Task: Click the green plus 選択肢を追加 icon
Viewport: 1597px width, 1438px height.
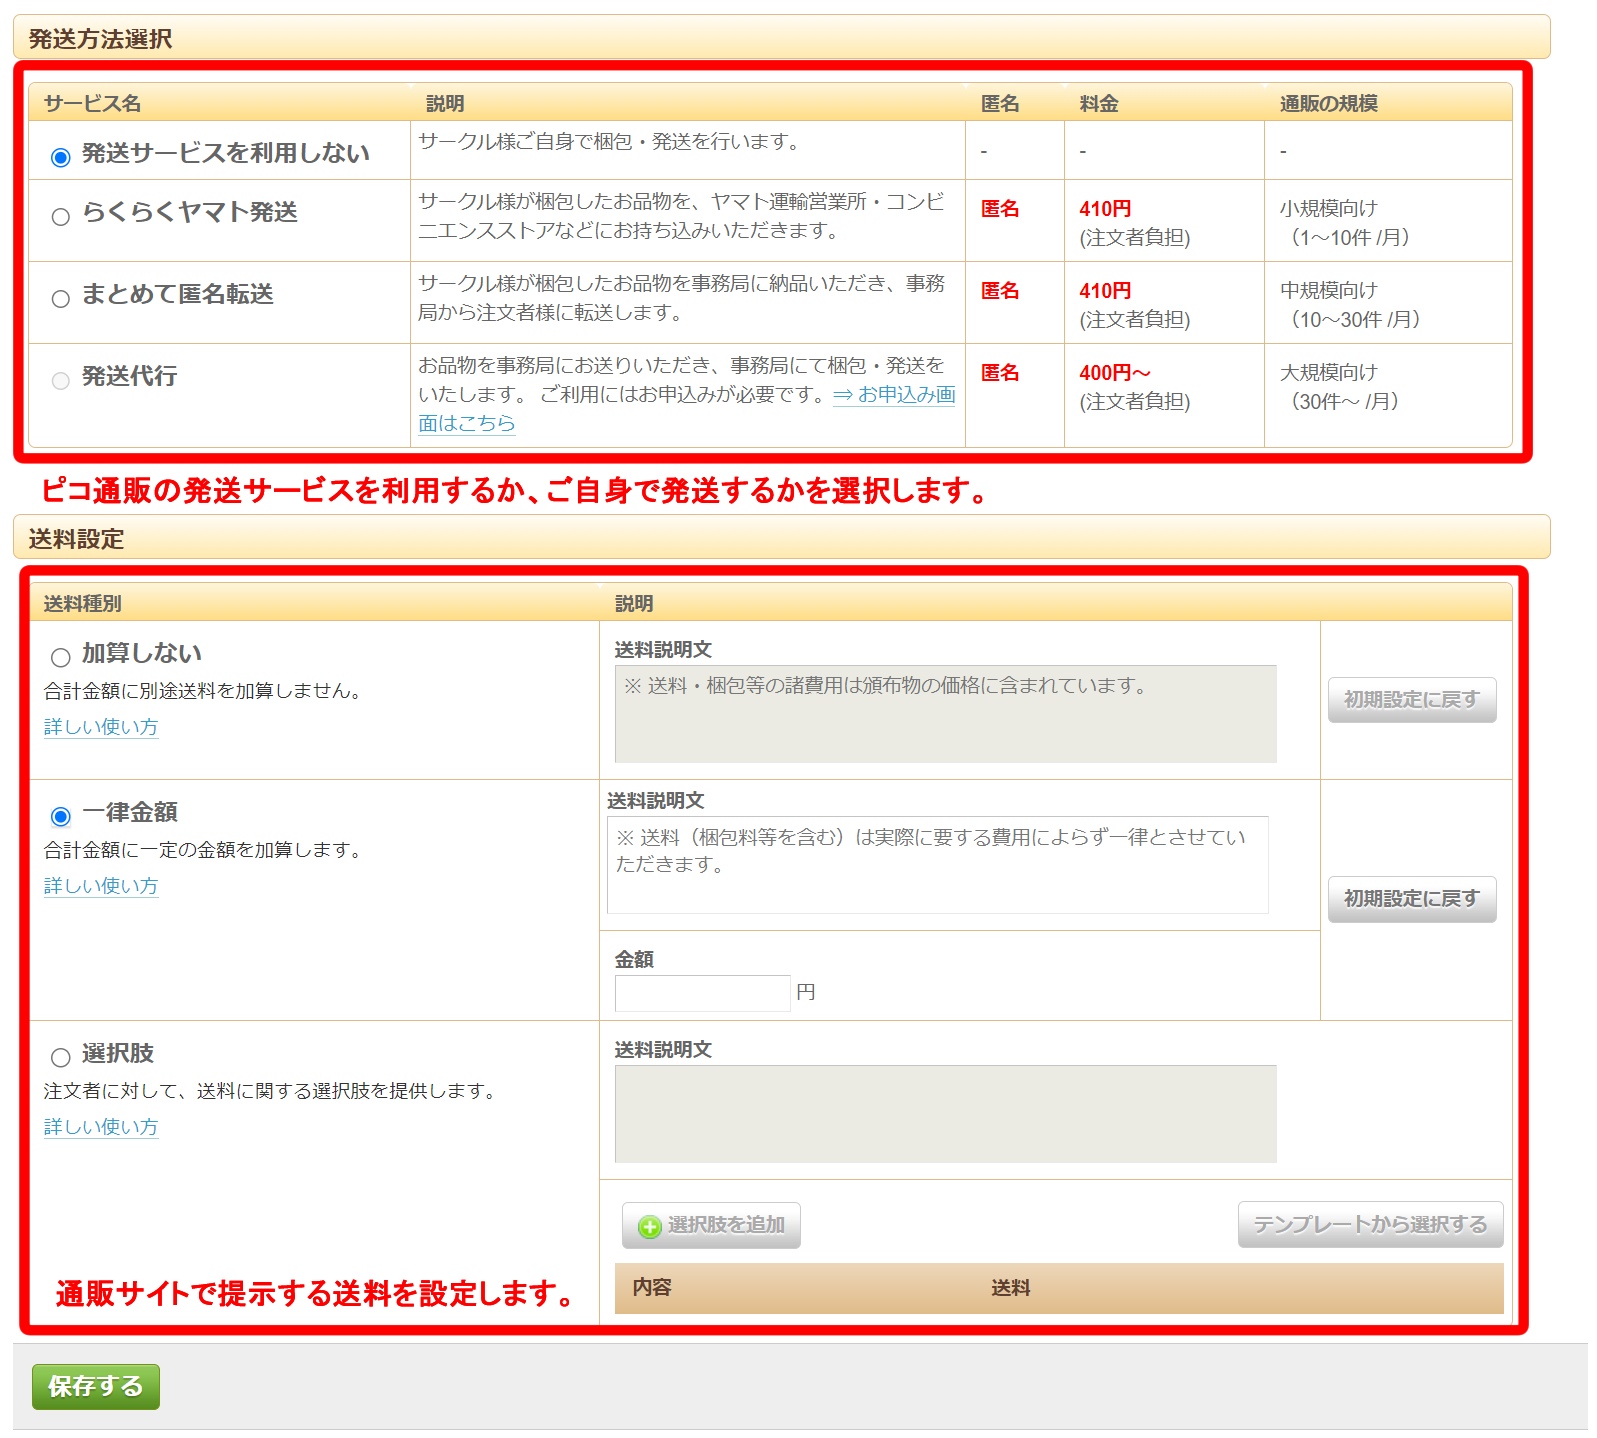Action: 650,1226
